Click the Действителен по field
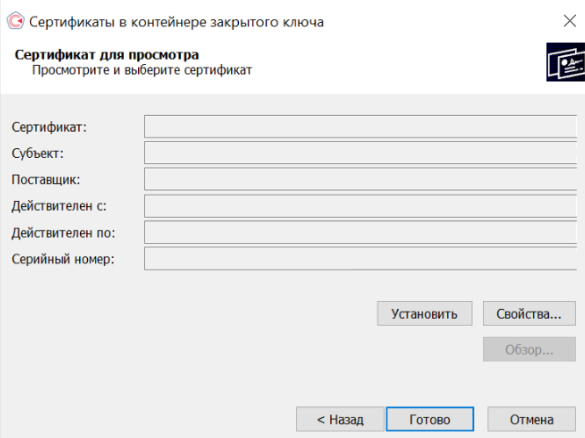 point(360,232)
